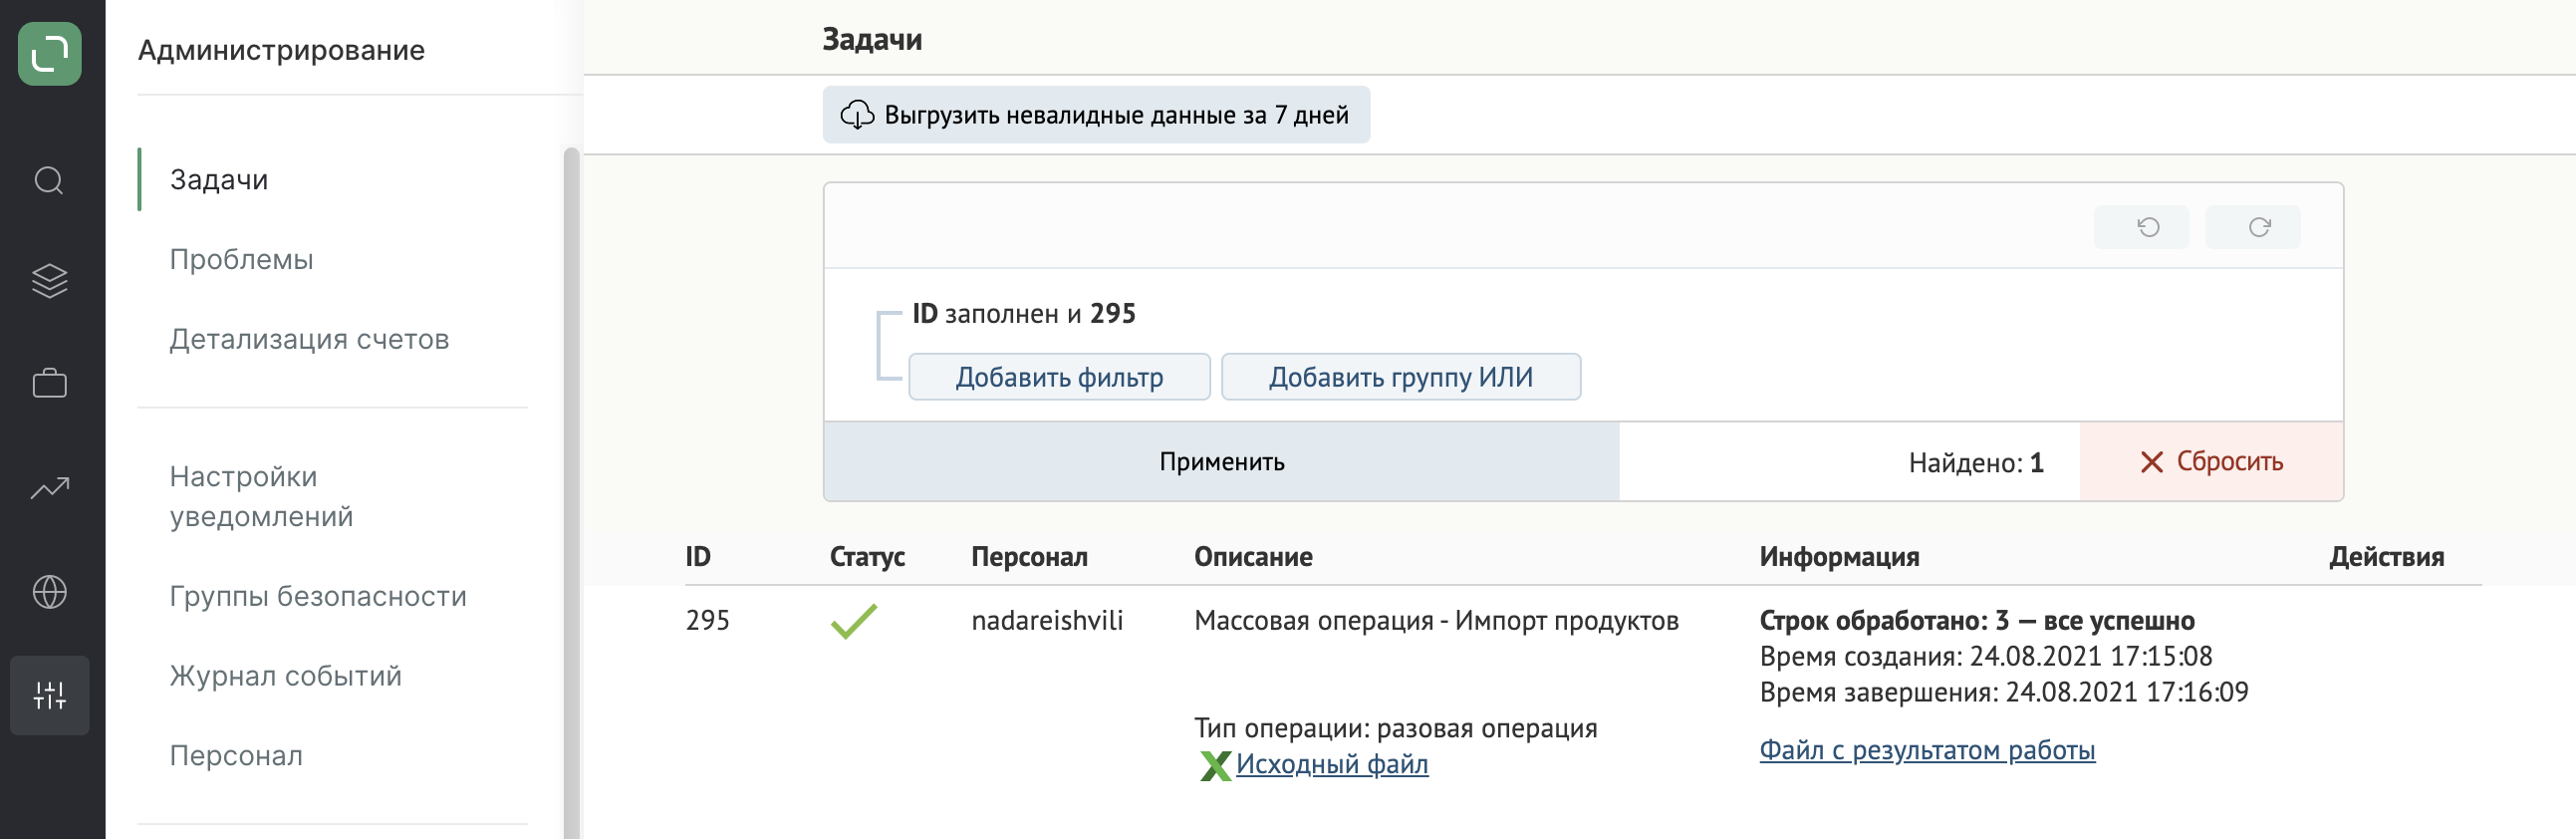The height and width of the screenshot is (839, 2576).
Task: Open the Проблемы menu item
Action: click(241, 260)
